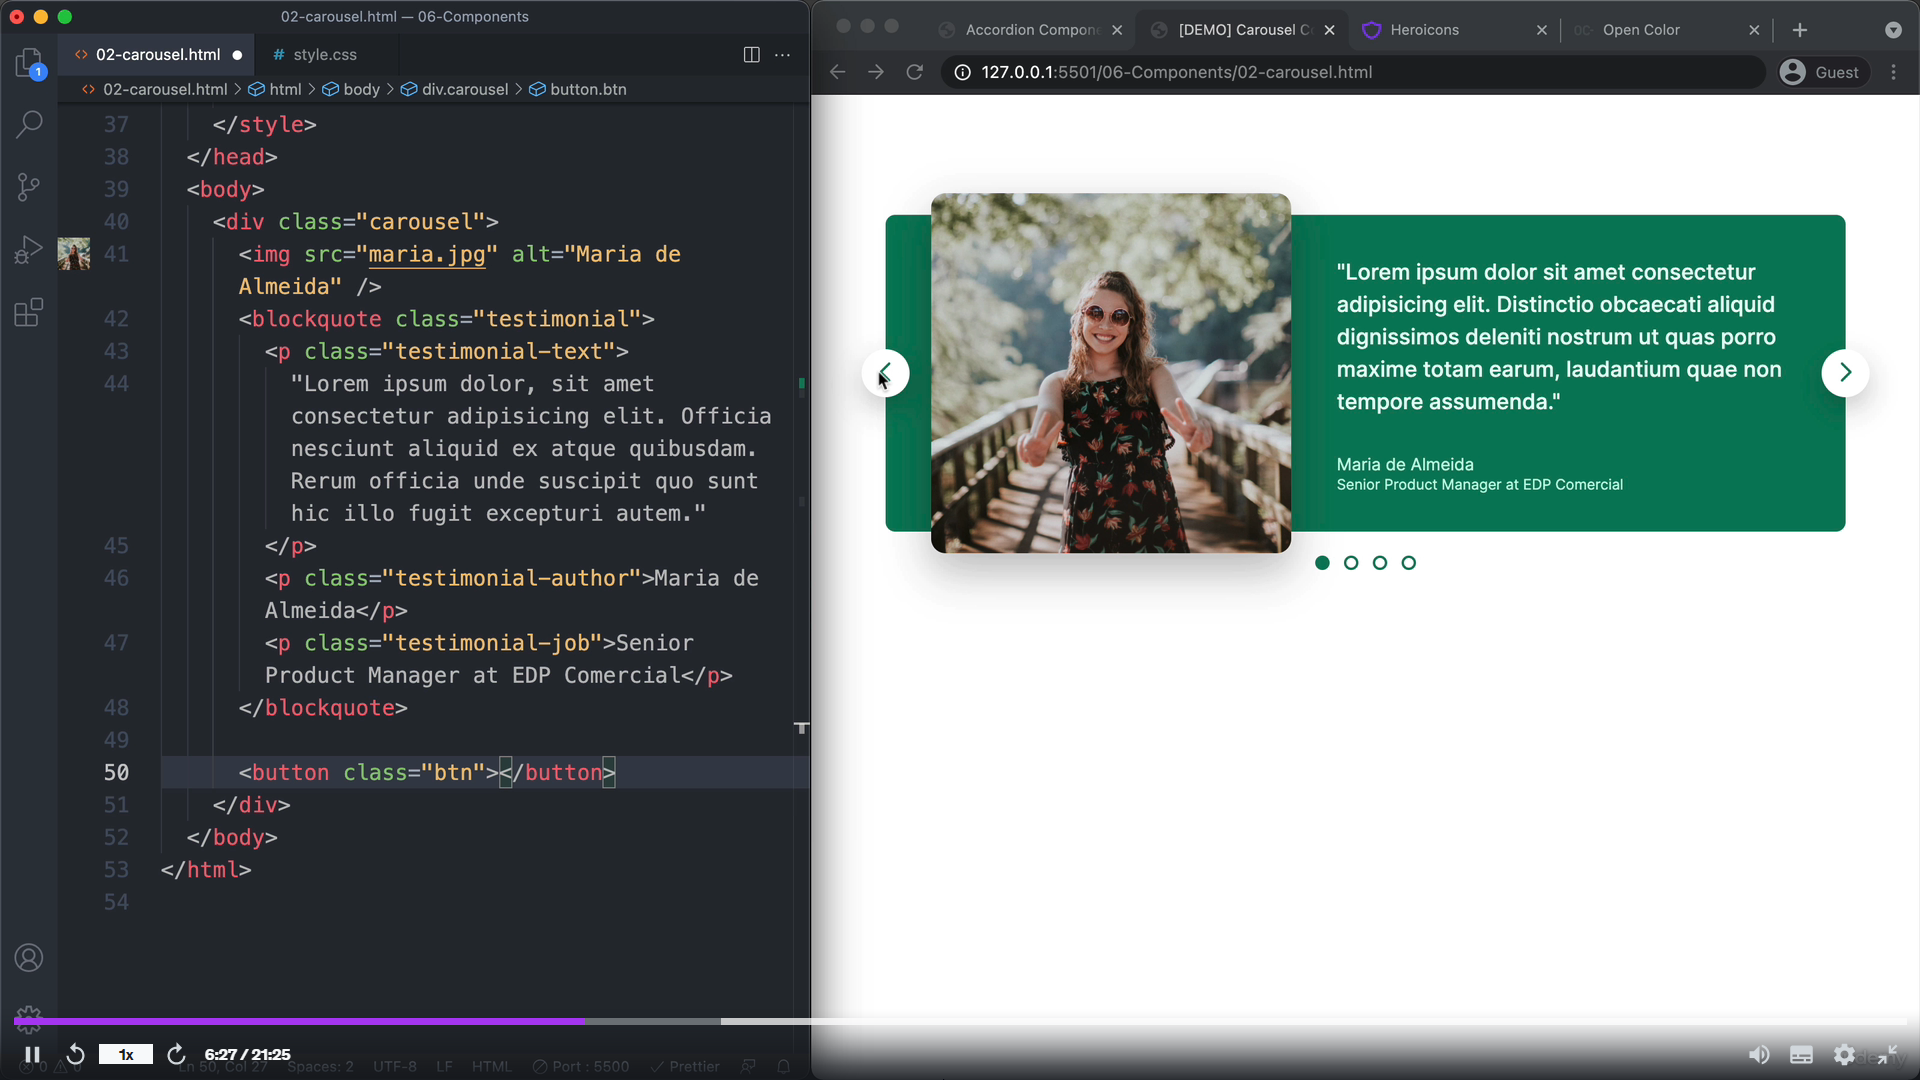1920x1080 pixels.
Task: Click the carousel next arrow button
Action: [x=1844, y=372]
